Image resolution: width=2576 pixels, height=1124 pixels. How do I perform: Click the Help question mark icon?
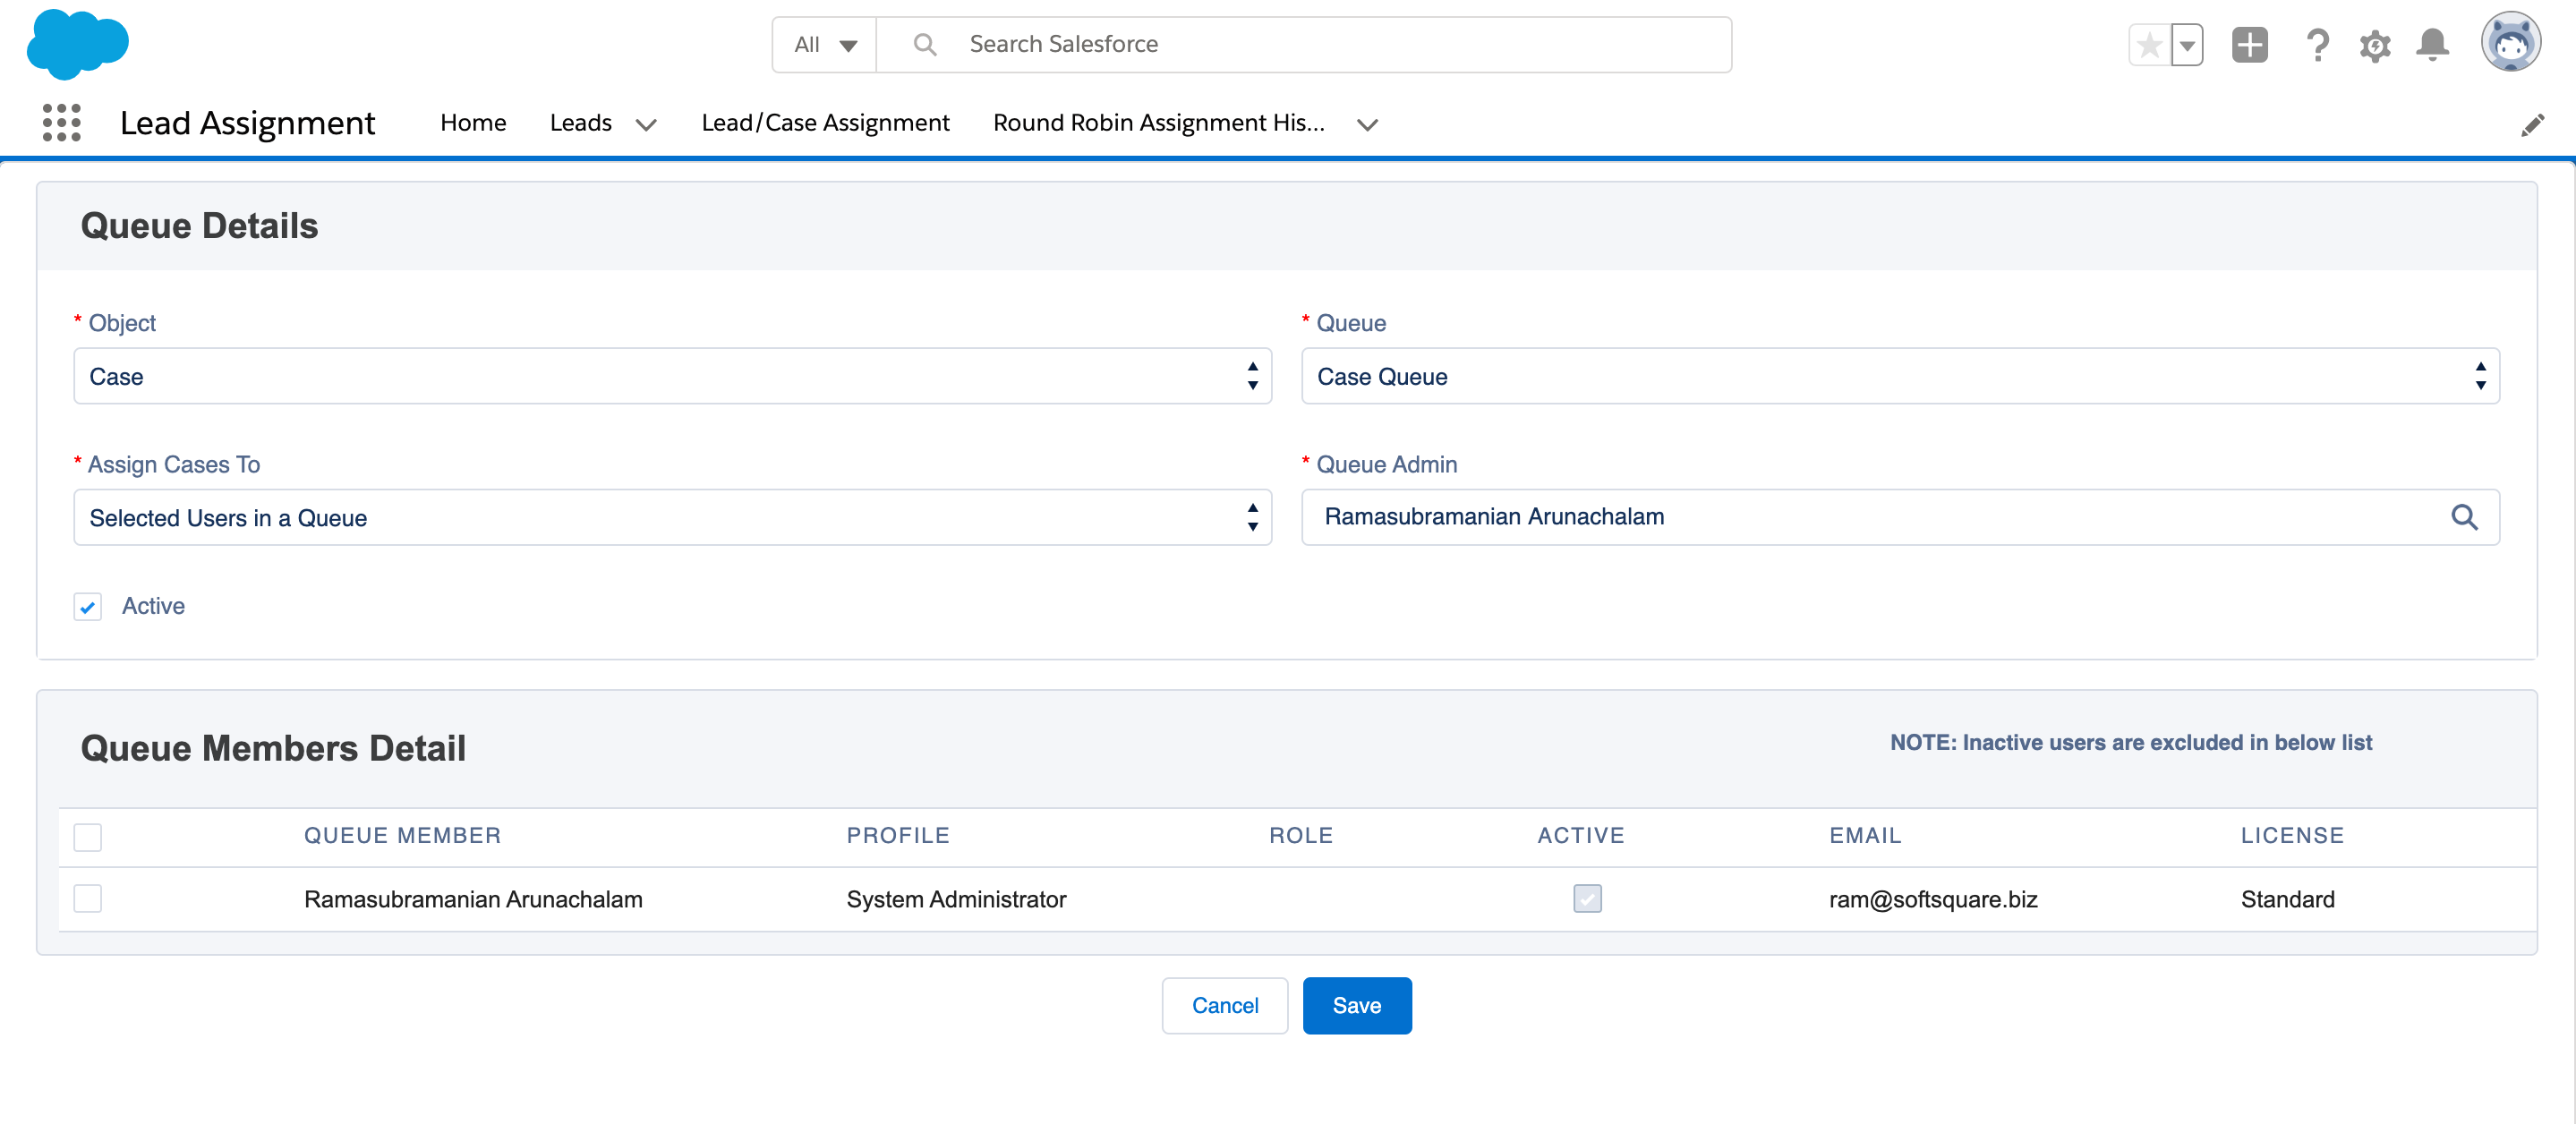tap(2318, 45)
